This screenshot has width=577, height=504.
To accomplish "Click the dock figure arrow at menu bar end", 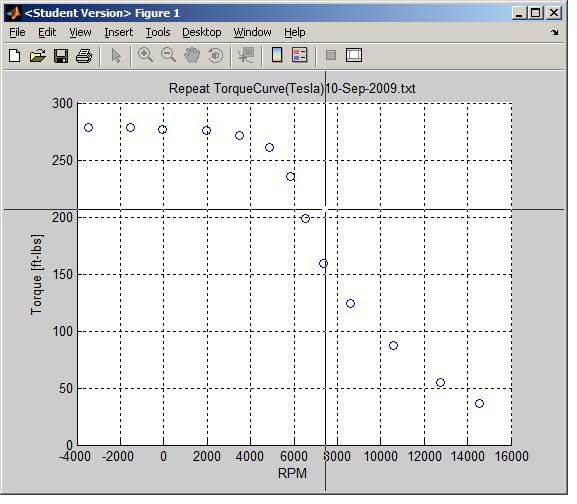I will (555, 32).
